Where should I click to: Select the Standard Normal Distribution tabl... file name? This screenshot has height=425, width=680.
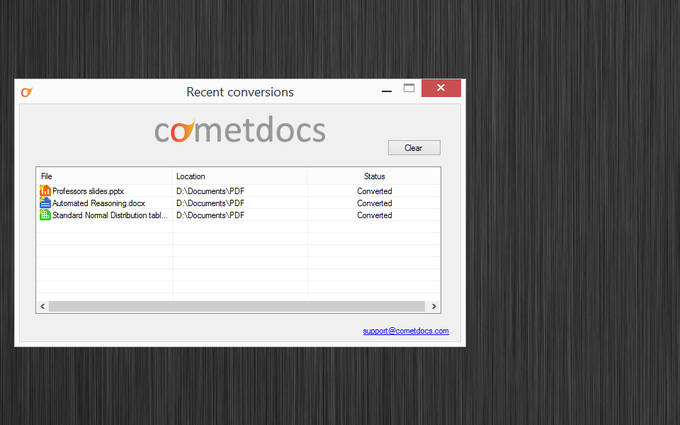110,216
